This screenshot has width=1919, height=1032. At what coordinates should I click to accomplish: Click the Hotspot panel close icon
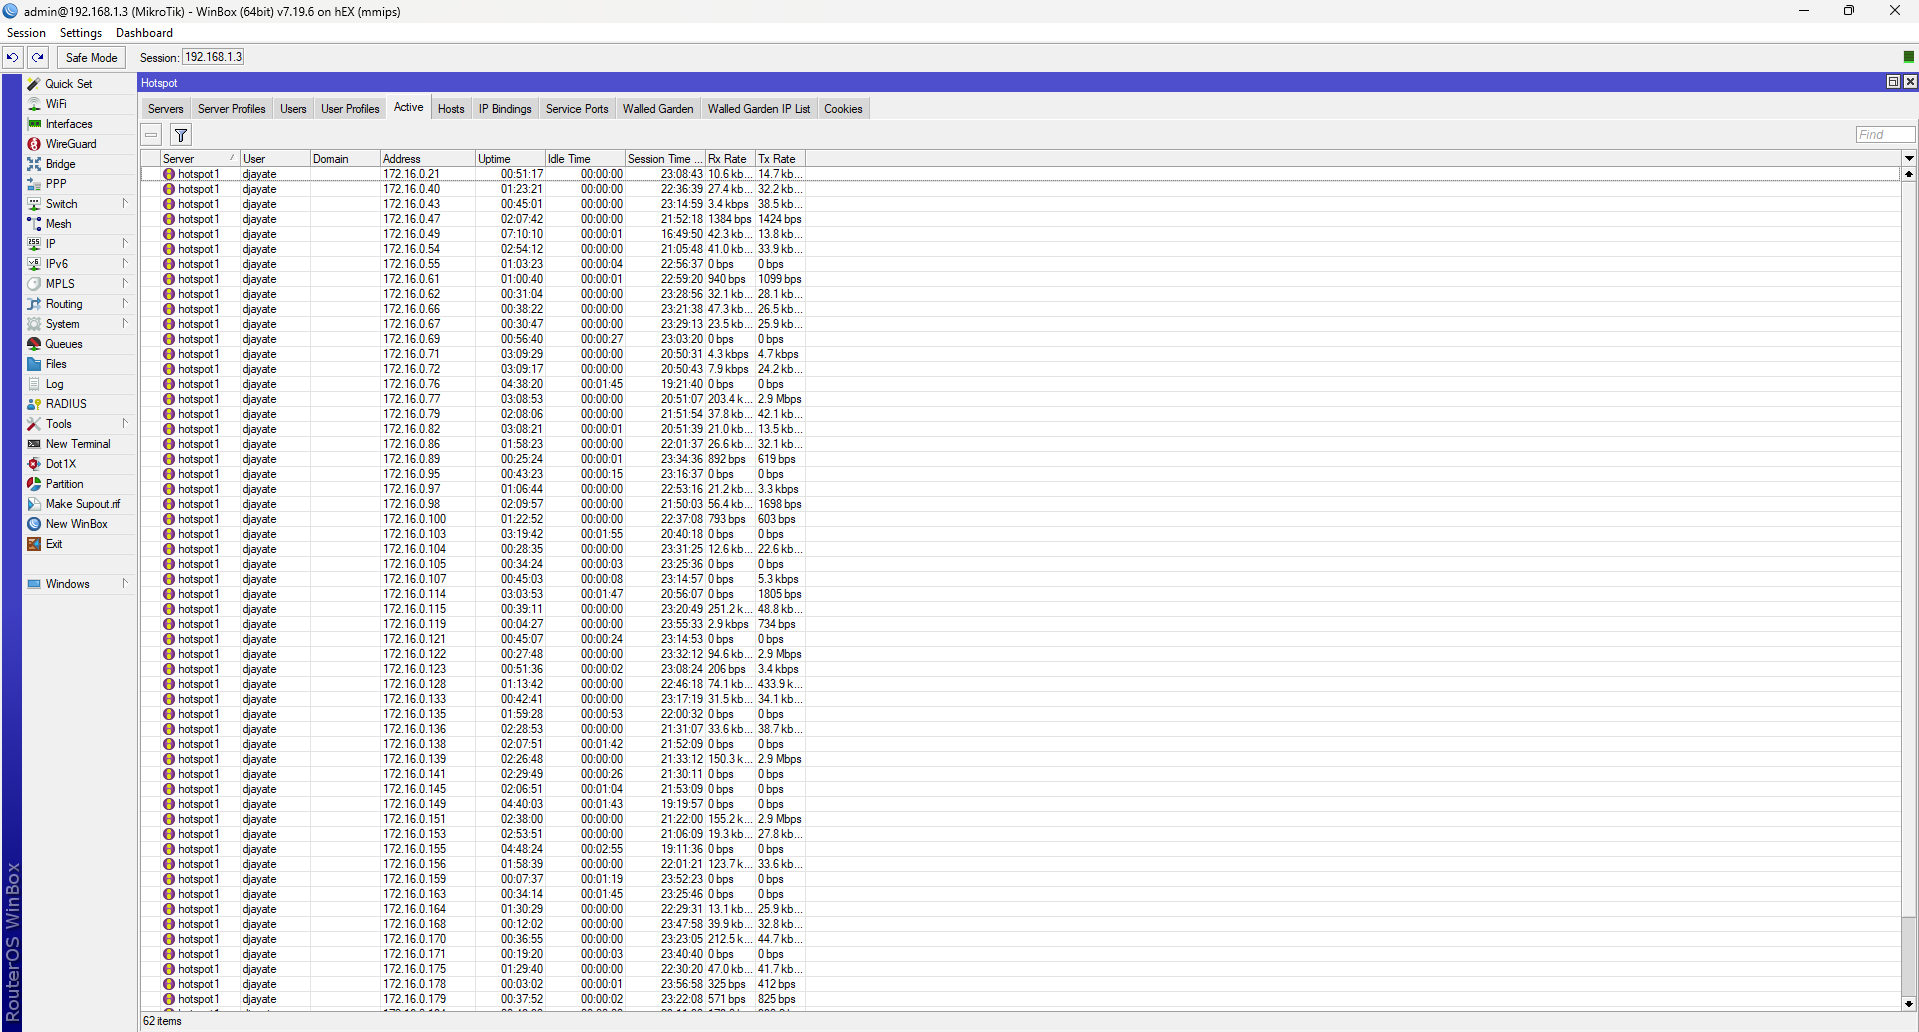pos(1910,82)
